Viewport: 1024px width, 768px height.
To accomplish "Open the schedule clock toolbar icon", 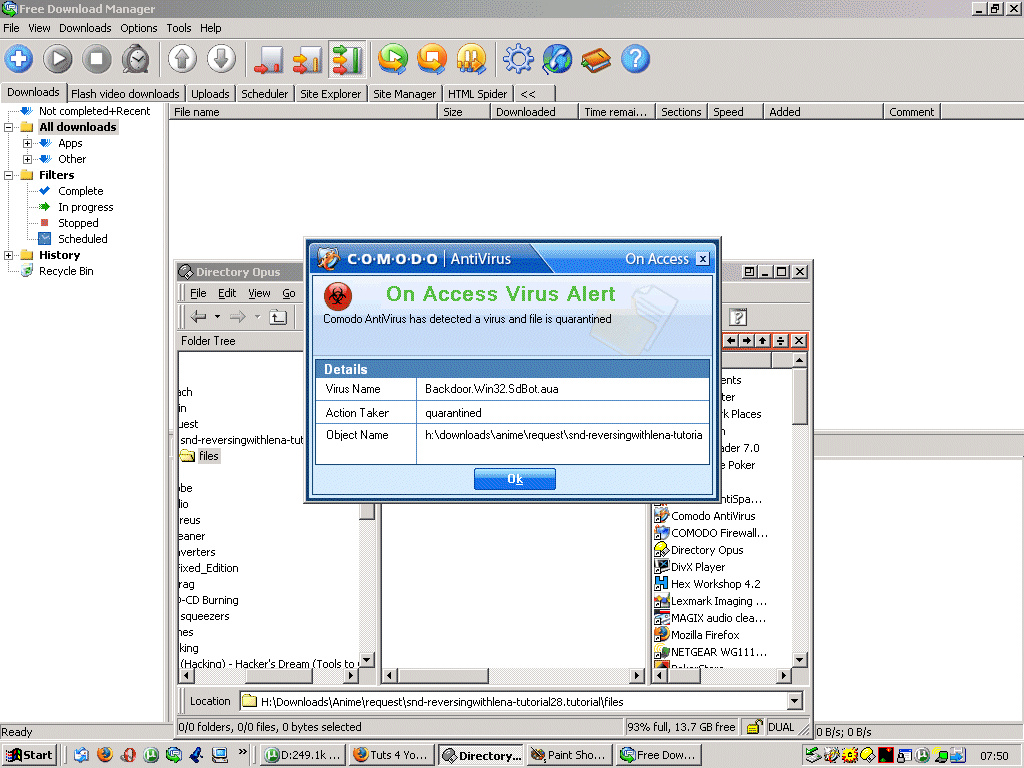I will pyautogui.click(x=136, y=59).
